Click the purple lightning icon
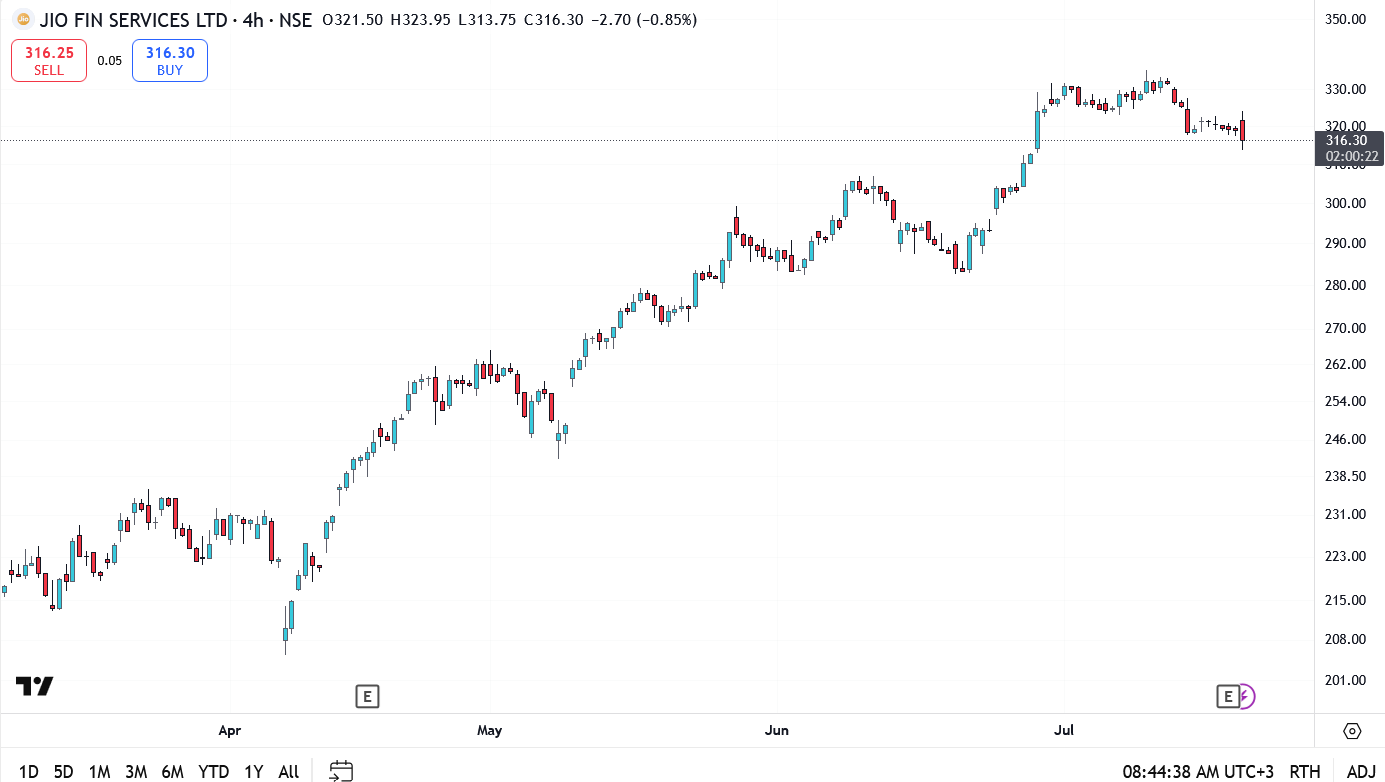The width and height of the screenshot is (1385, 782). pyautogui.click(x=1246, y=696)
